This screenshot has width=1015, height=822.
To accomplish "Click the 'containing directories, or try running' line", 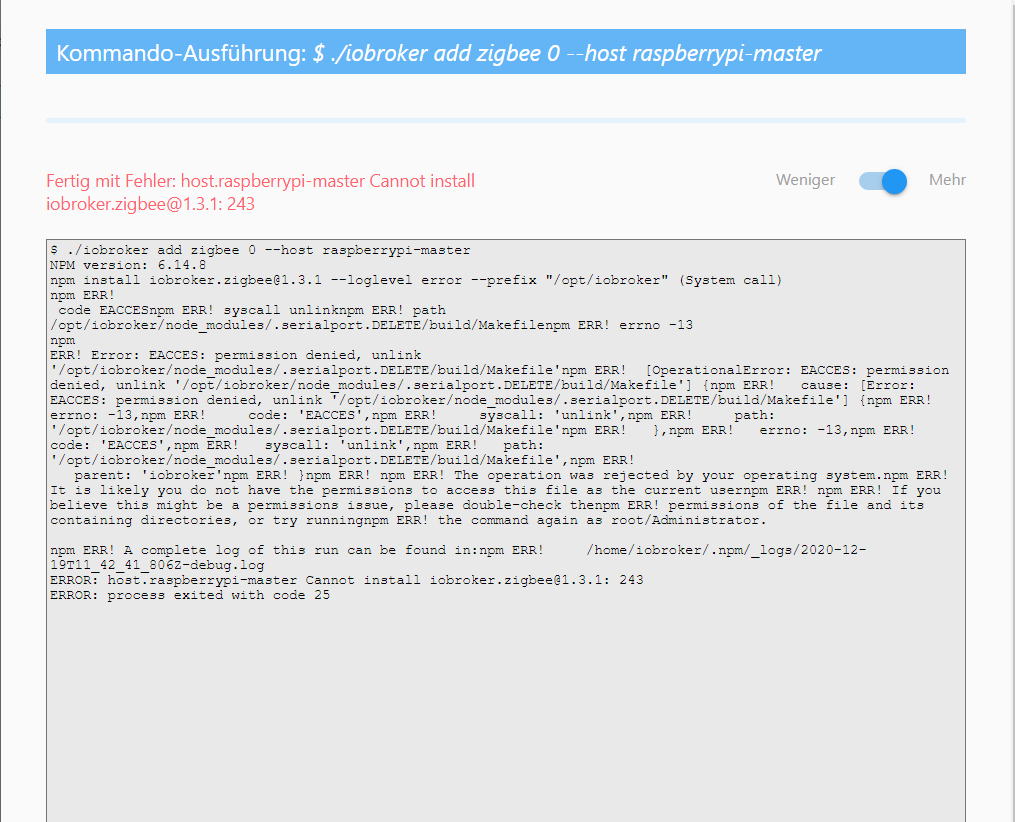I will point(408,520).
